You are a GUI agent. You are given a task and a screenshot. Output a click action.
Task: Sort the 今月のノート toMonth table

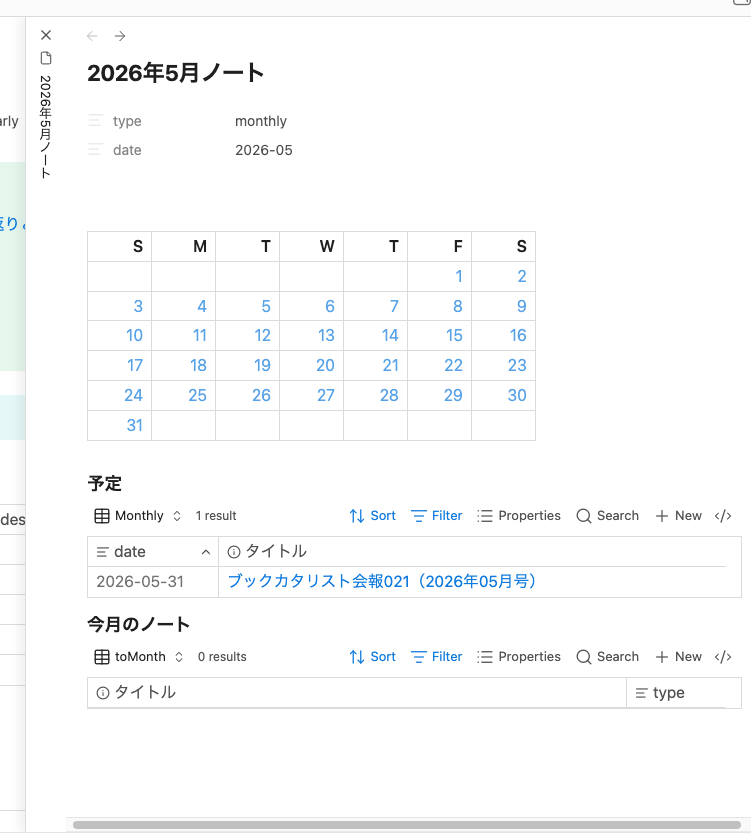point(372,657)
